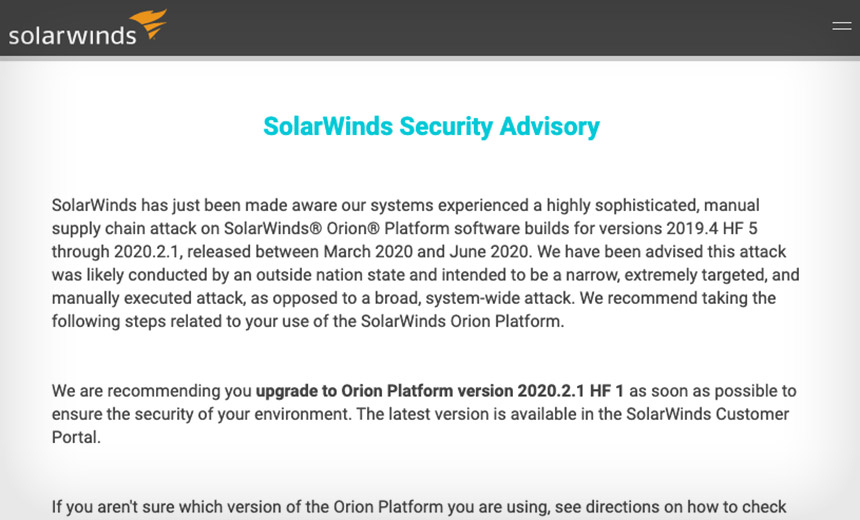Image resolution: width=860 pixels, height=520 pixels.
Task: Click the phrase see directions on how to check
Action: point(671,507)
